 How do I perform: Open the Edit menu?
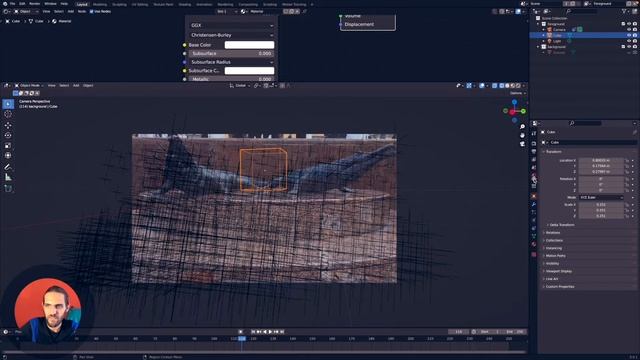point(22,4)
